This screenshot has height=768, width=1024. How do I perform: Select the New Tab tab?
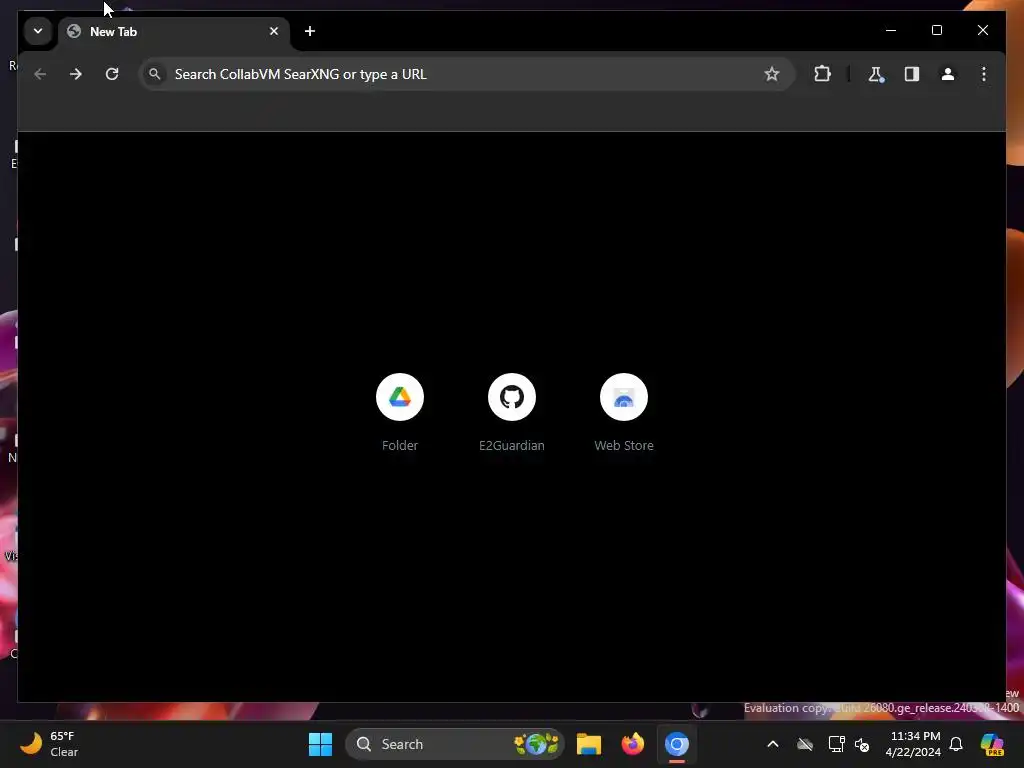point(174,31)
